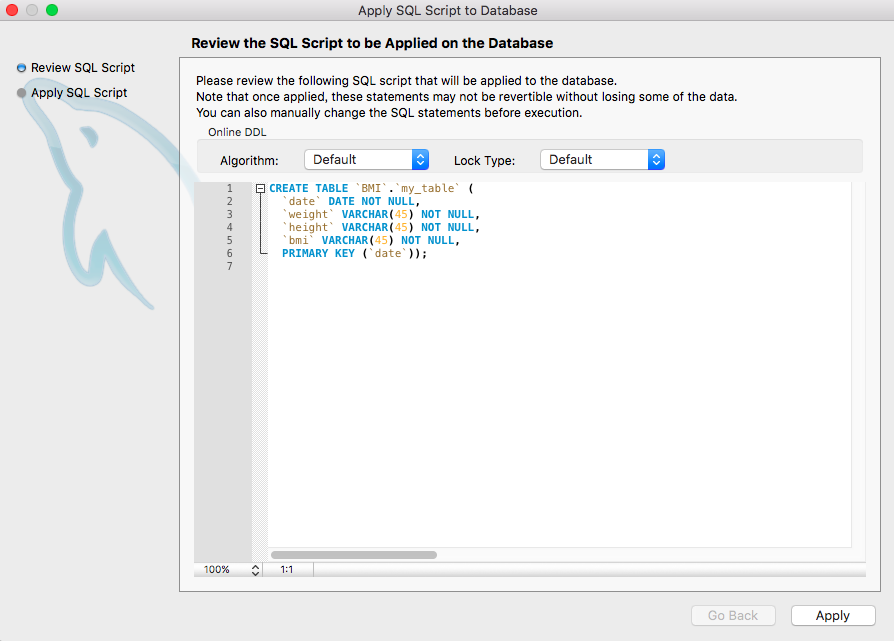This screenshot has width=894, height=641.
Task: Click the 1:1 cursor position indicator
Action: point(287,570)
